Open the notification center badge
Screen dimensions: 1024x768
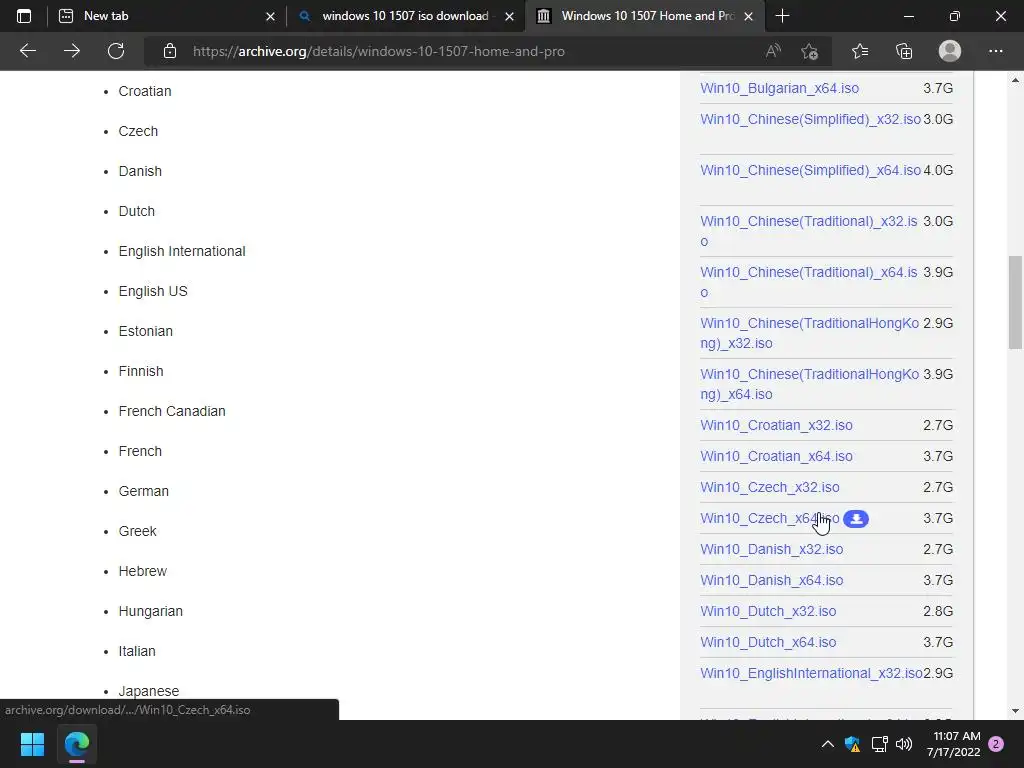996,744
